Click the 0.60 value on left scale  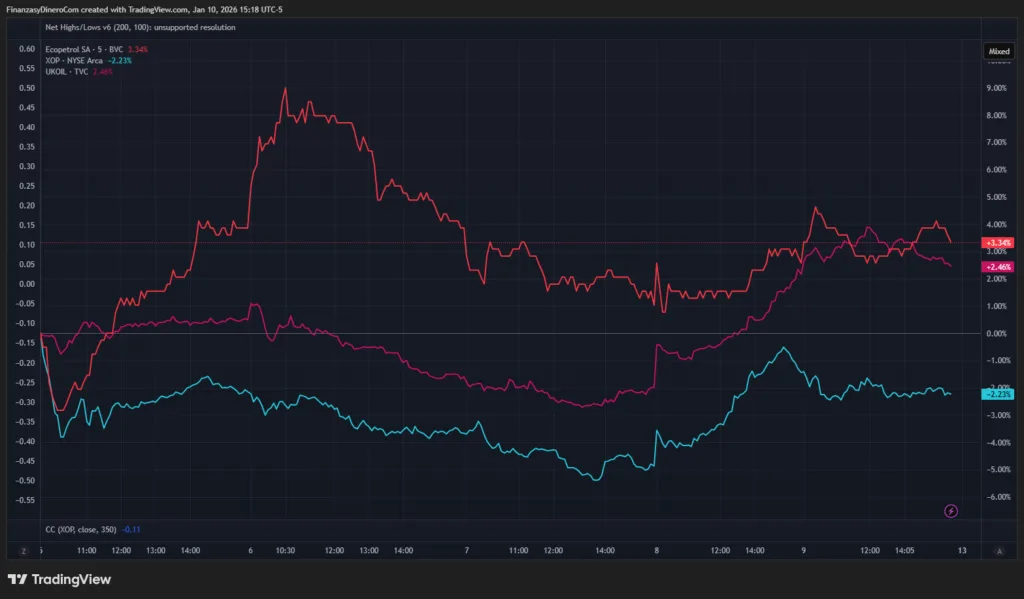point(27,49)
